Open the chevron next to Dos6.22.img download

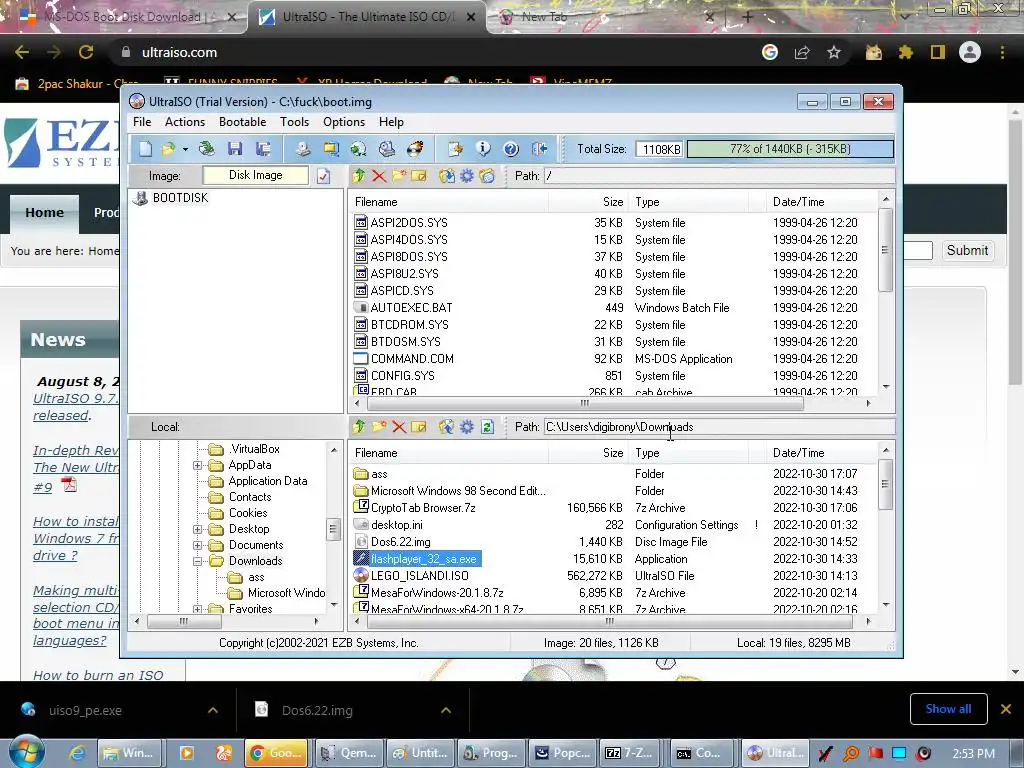446,710
